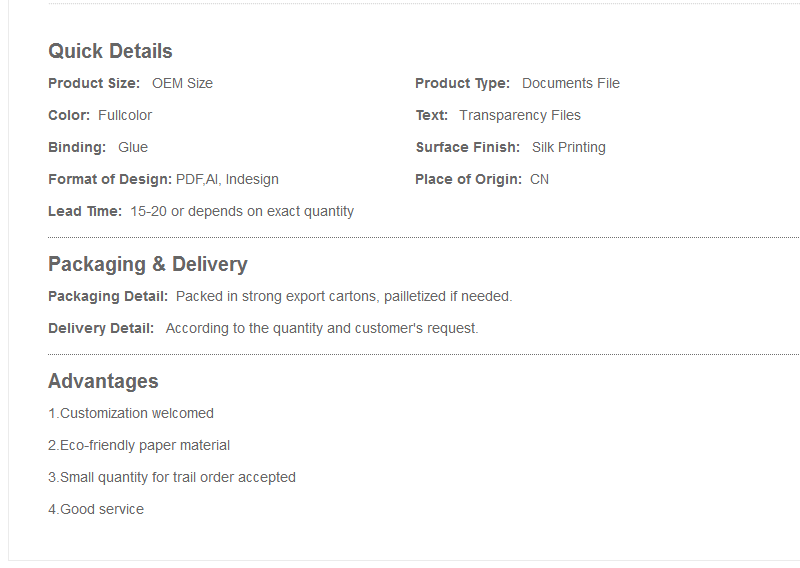Image resolution: width=800 pixels, height=568 pixels.
Task: Click the Quick Details heading
Action: pyautogui.click(x=110, y=52)
